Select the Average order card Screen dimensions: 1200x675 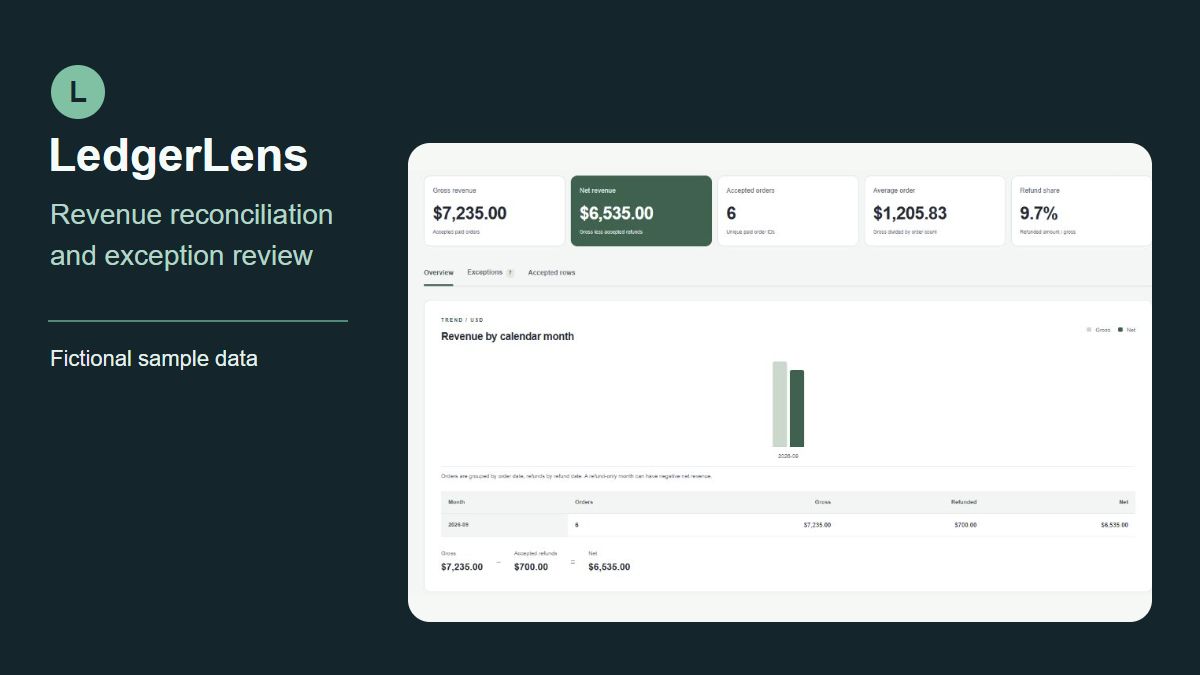935,211
